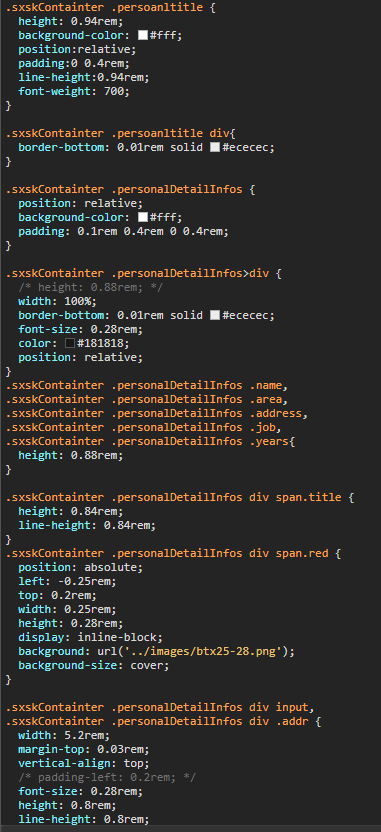Image resolution: width=381 pixels, height=832 pixels.
Task: Click "padding: 0.1rem 0.4rem 0 0.4rem;" line
Action: 123,231
